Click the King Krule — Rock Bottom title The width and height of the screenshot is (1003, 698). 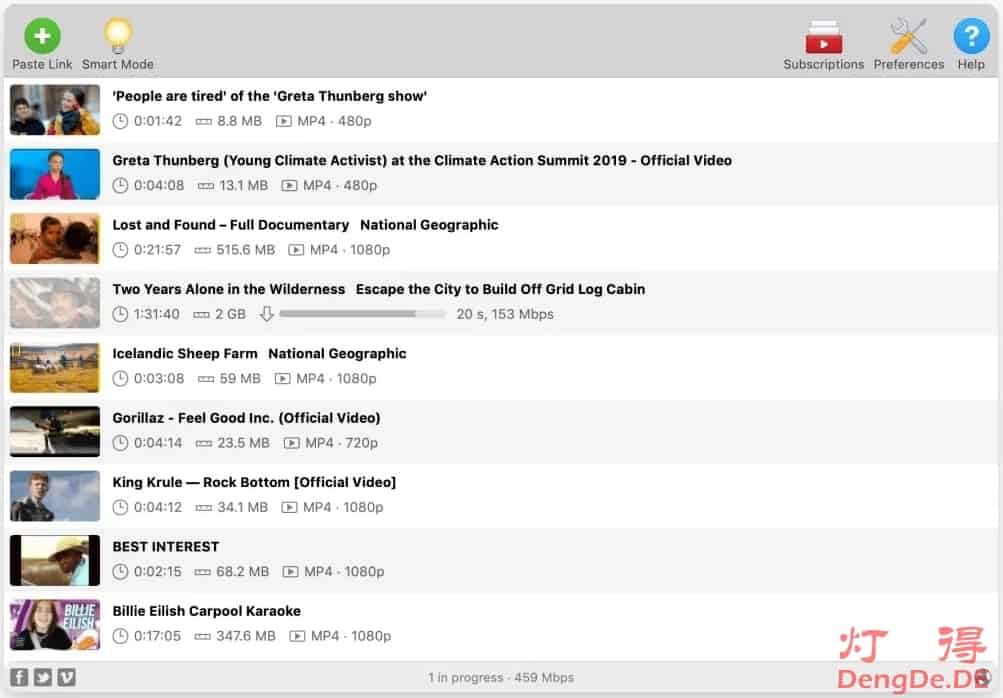point(254,482)
